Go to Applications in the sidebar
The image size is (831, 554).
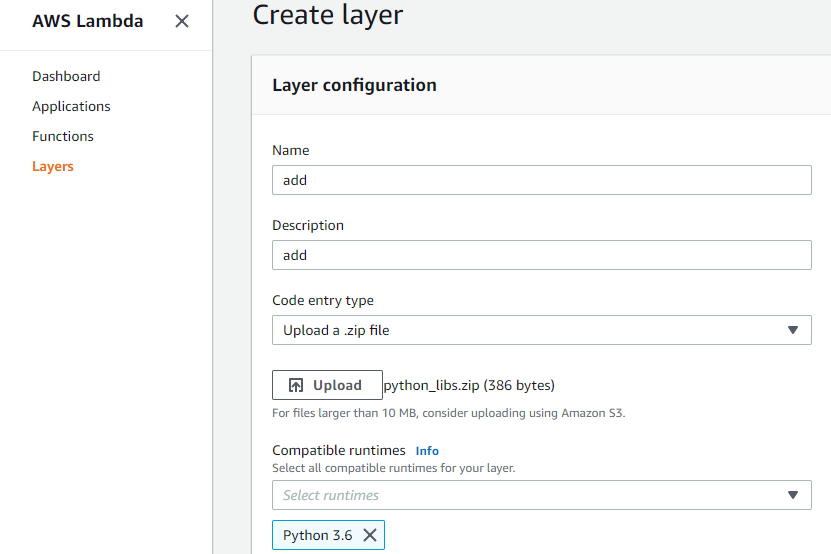tap(71, 106)
